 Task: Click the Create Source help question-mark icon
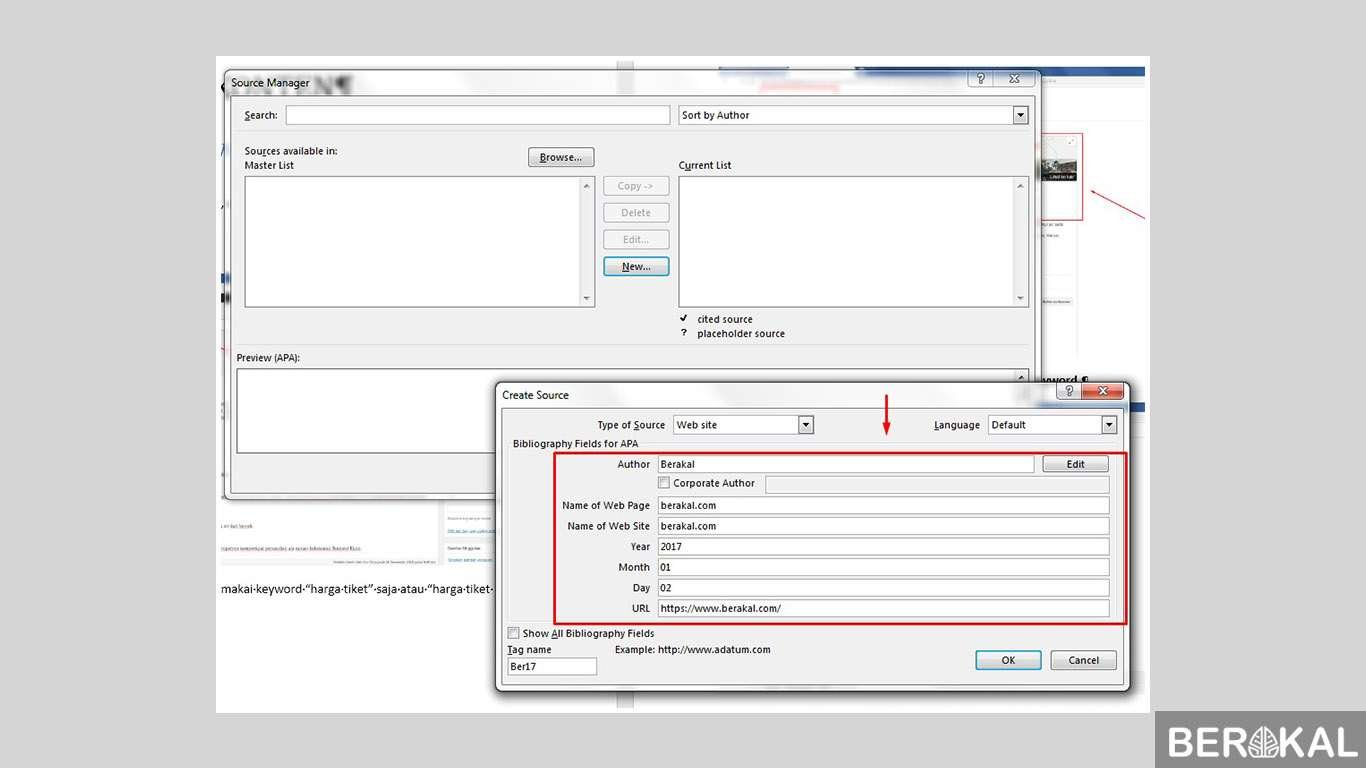coord(1069,391)
